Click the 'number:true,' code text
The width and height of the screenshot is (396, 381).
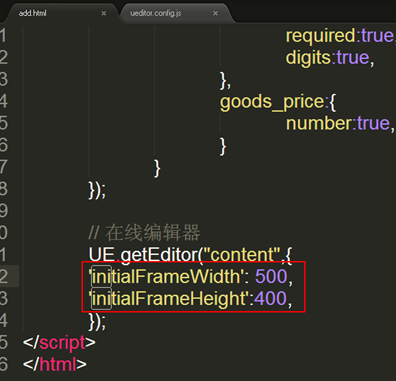340,124
